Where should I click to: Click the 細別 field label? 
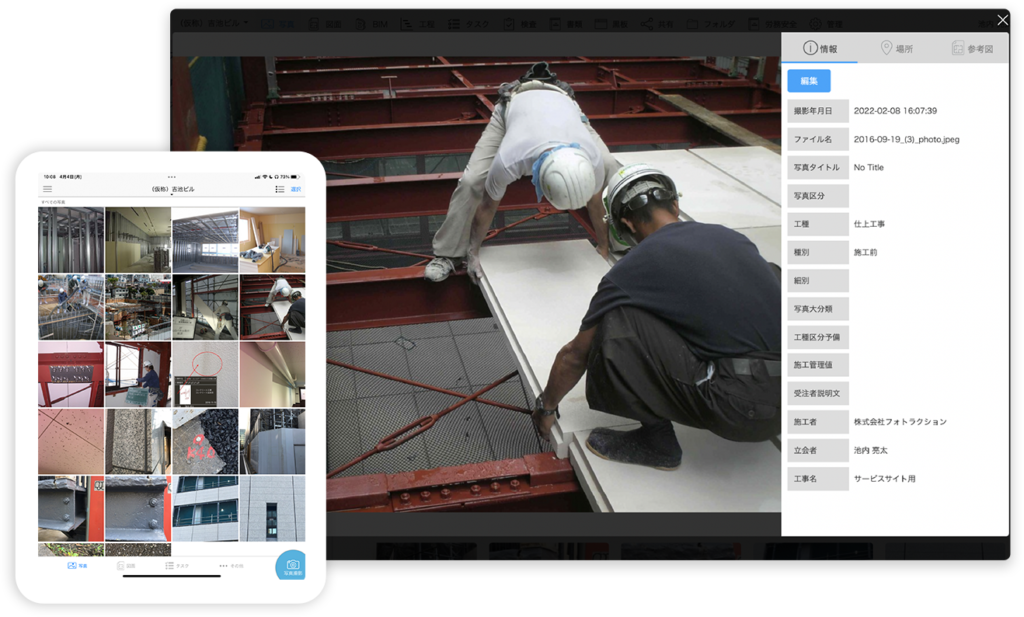818,281
